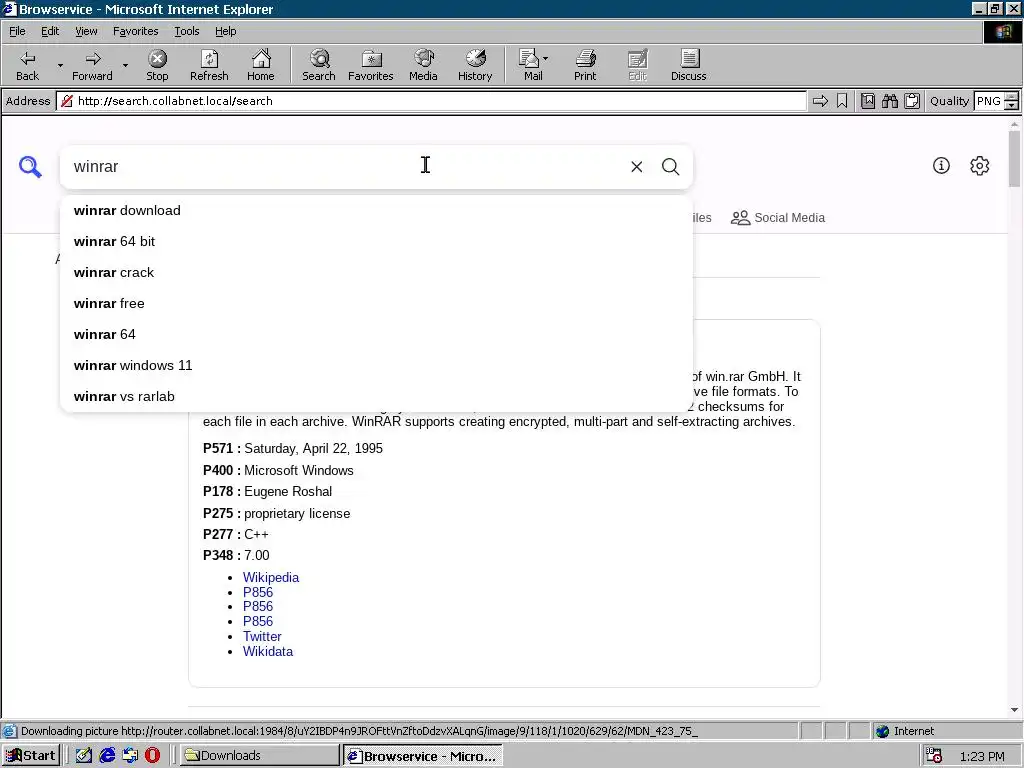
Task: Click the 1:23 PM taskbar clock
Action: coord(982,756)
